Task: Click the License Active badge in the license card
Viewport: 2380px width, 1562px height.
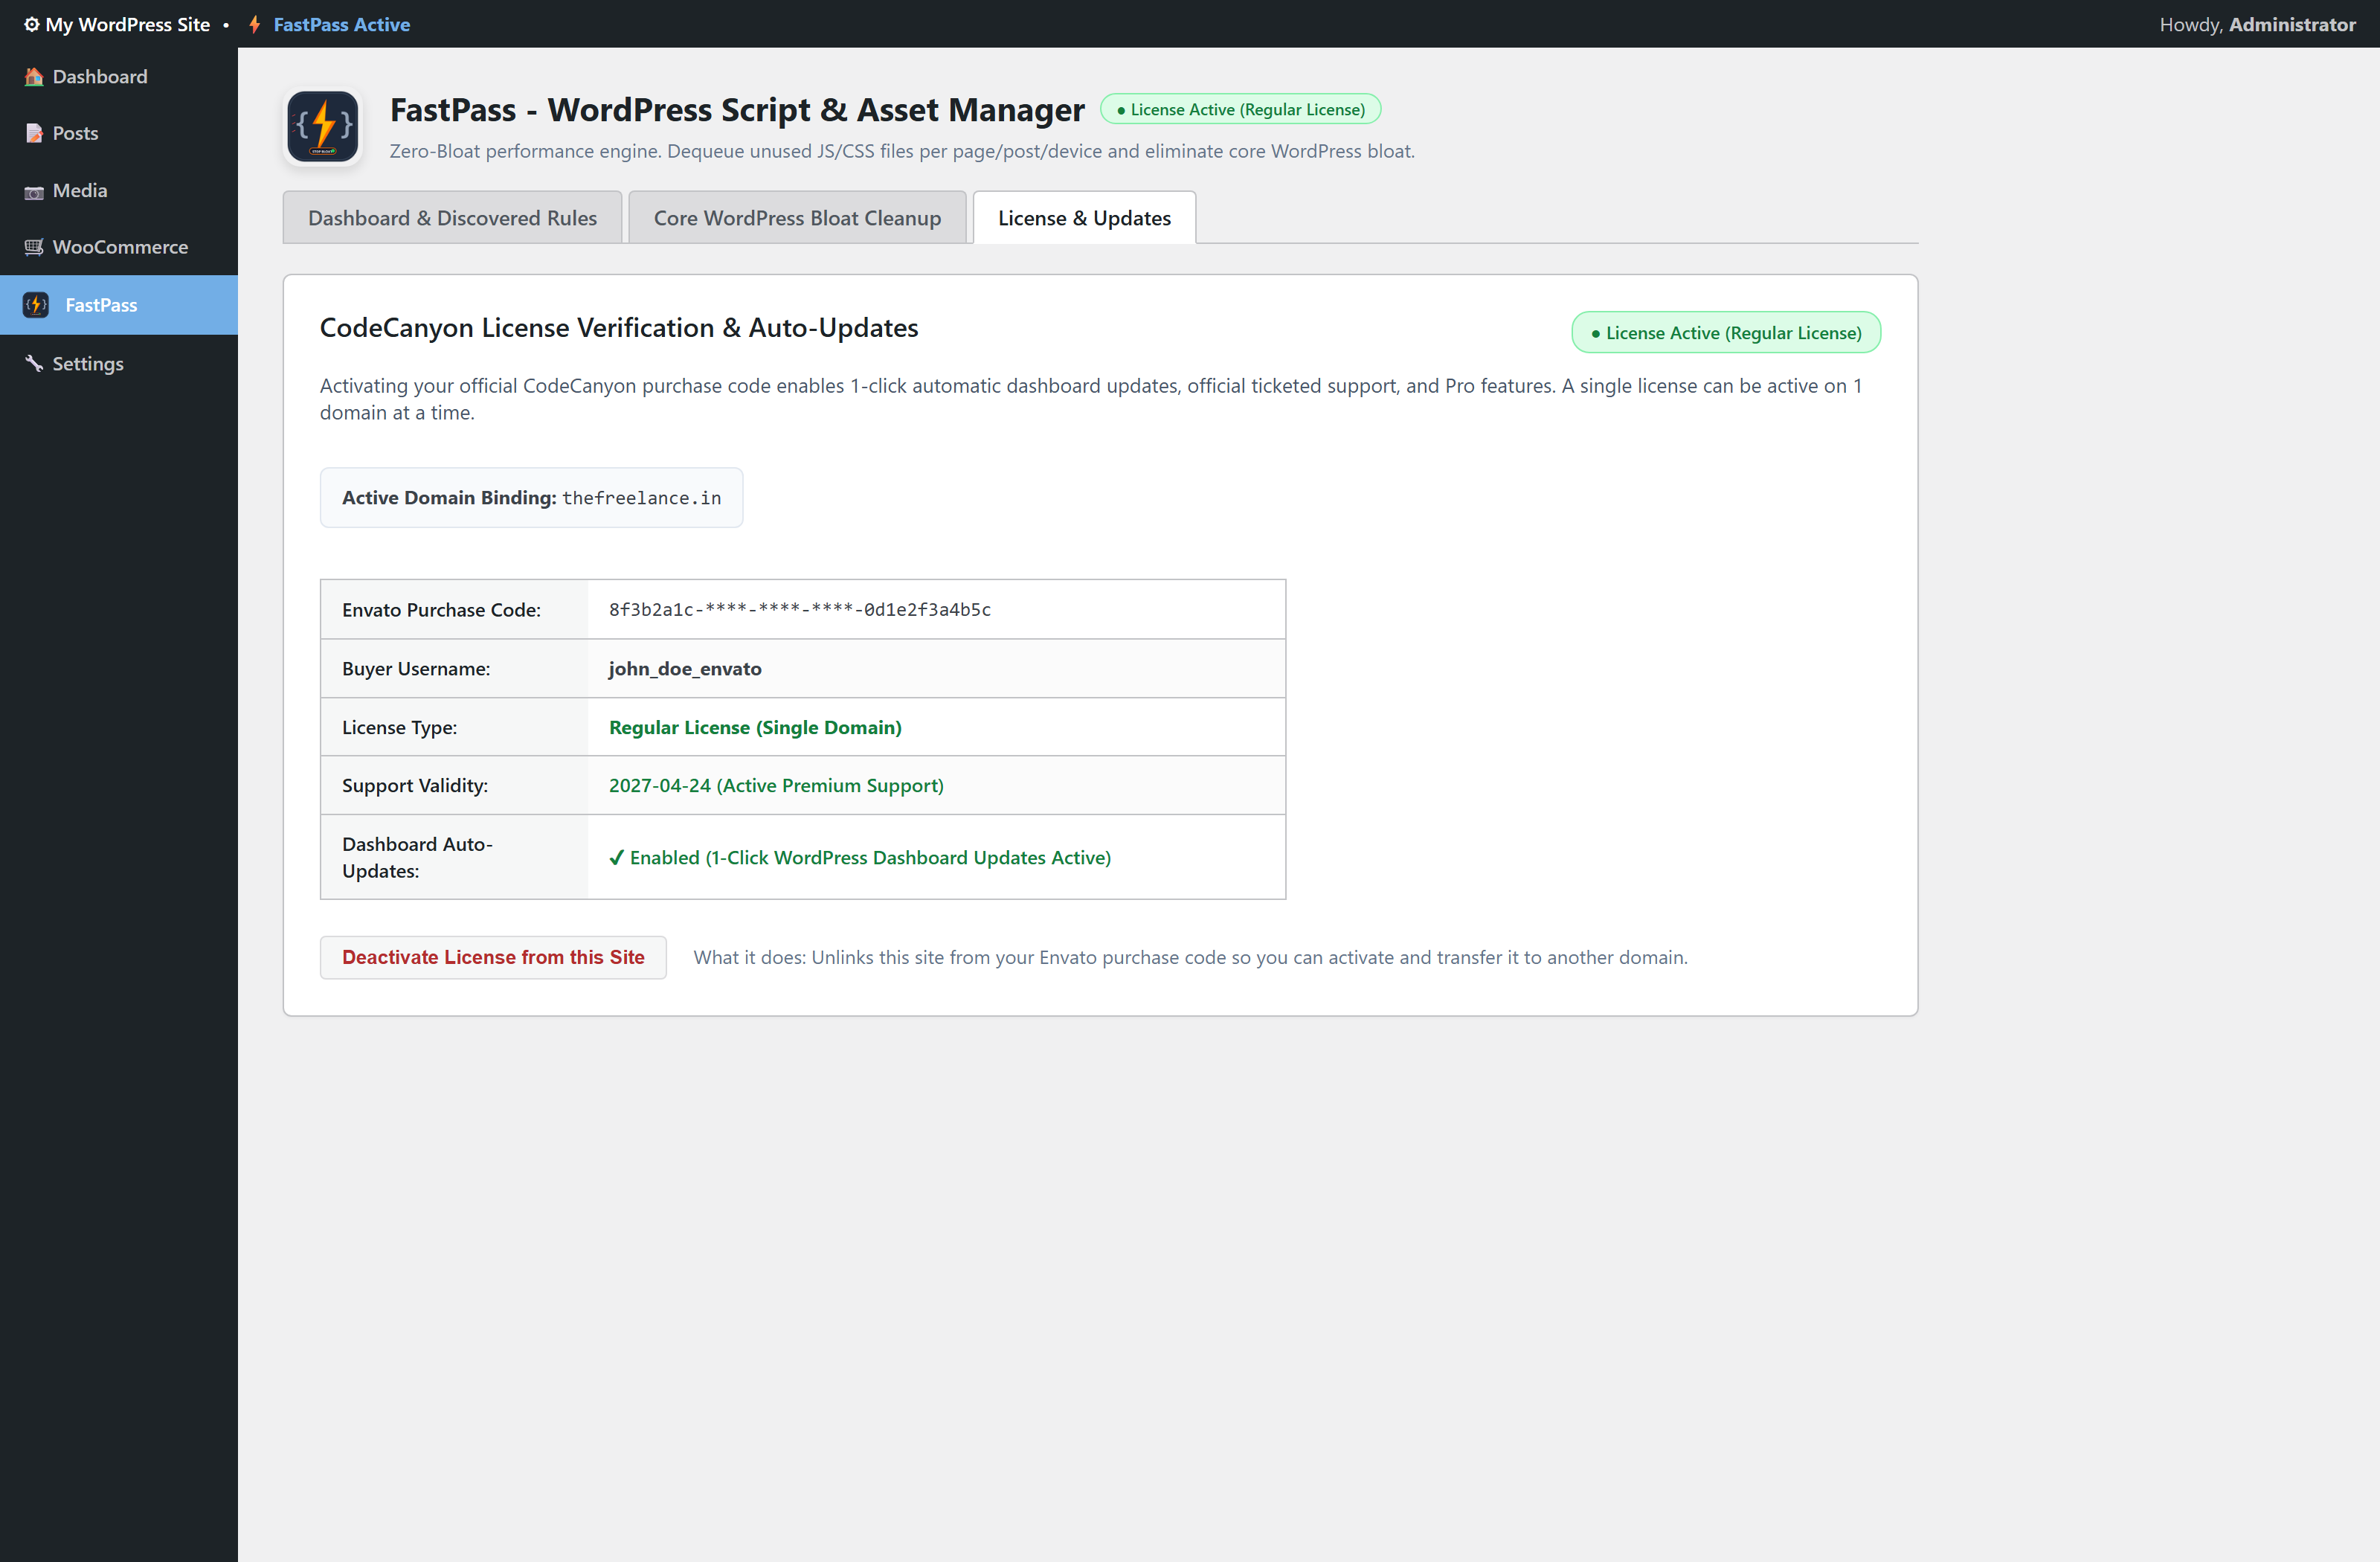Action: (x=1725, y=333)
